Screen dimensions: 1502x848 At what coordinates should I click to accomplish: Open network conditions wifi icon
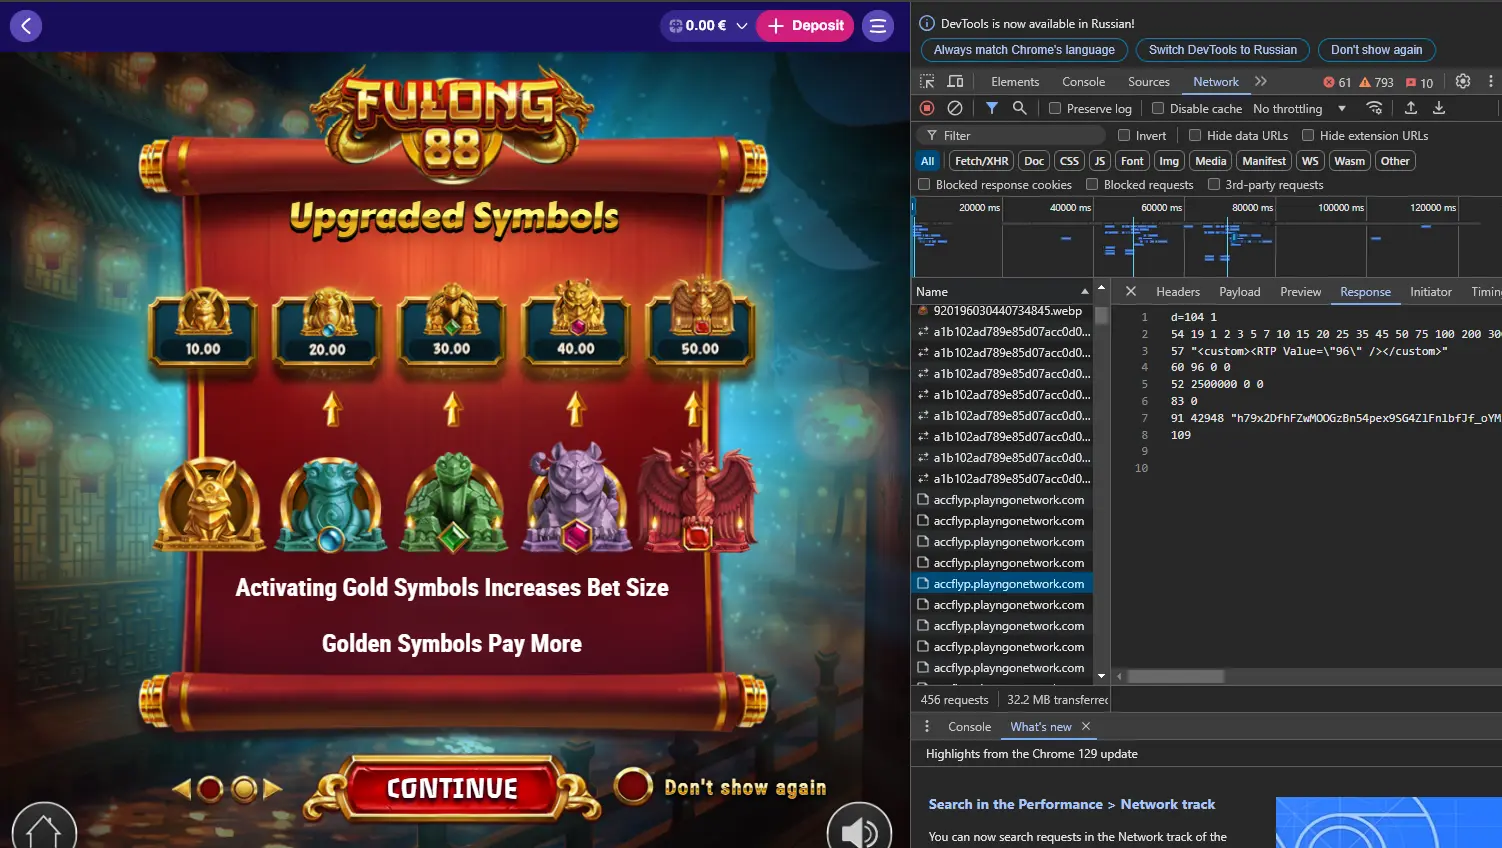pyautogui.click(x=1375, y=108)
